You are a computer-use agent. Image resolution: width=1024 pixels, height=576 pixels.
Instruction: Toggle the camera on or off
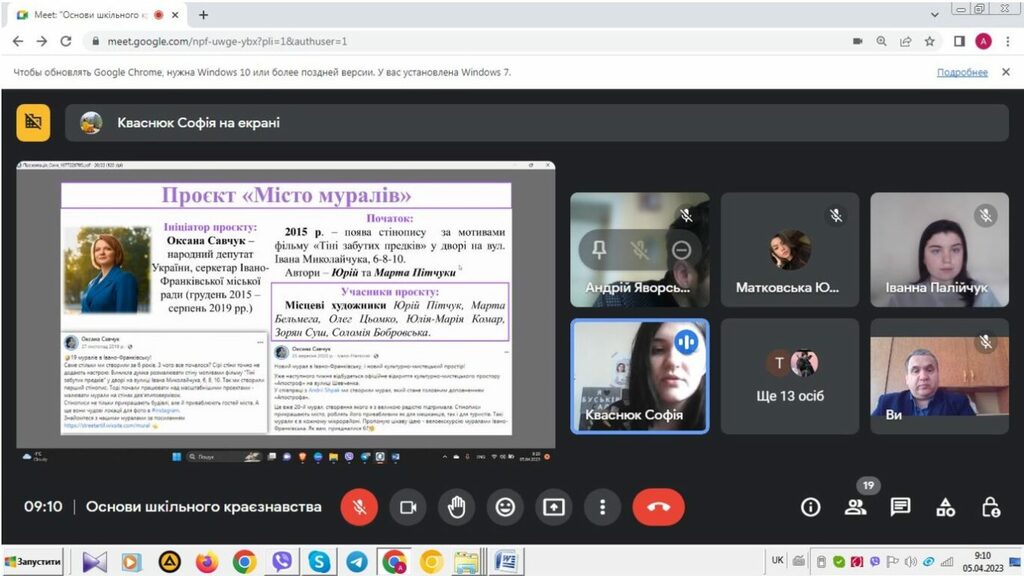coord(408,507)
